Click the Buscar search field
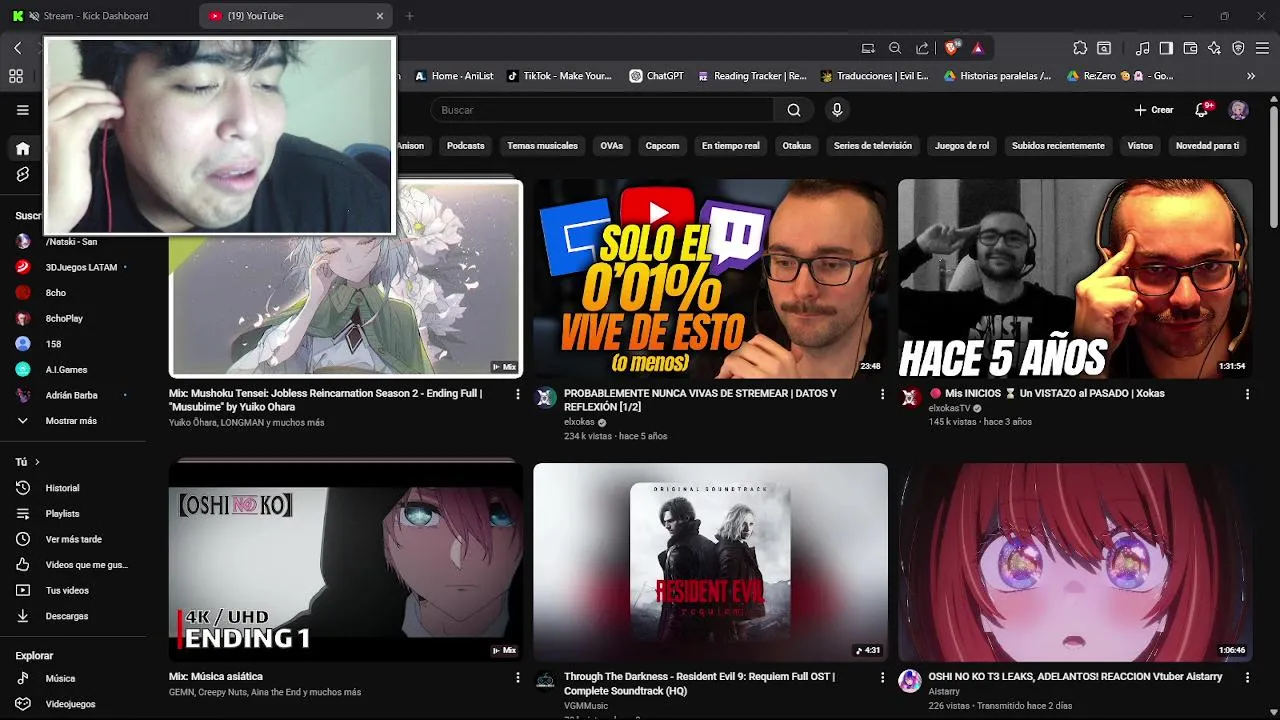The image size is (1280, 720). pyautogui.click(x=603, y=110)
